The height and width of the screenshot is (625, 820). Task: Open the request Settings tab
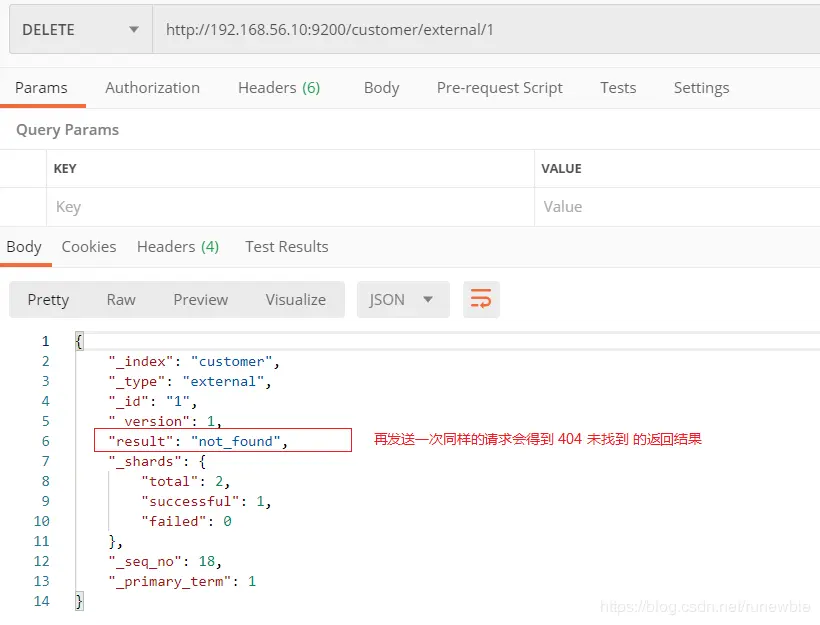tap(701, 87)
